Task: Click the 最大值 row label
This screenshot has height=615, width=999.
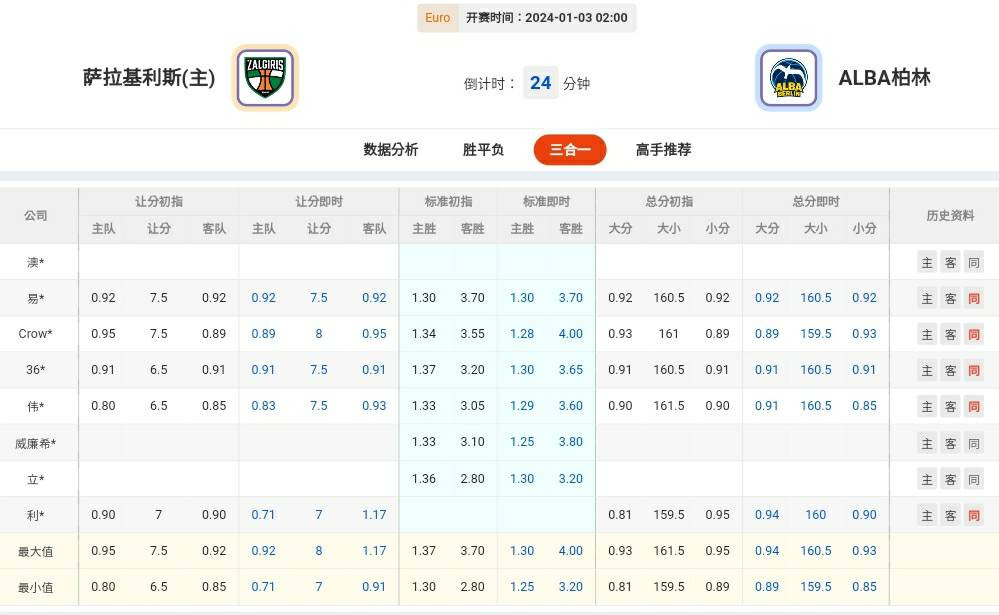Action: 36,551
